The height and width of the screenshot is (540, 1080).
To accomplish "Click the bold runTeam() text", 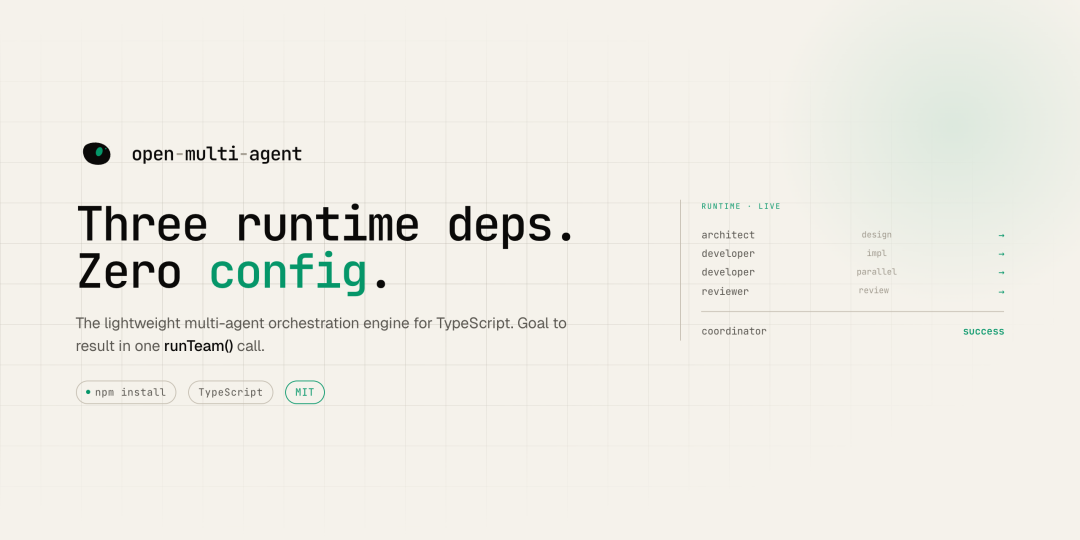I will tap(199, 346).
